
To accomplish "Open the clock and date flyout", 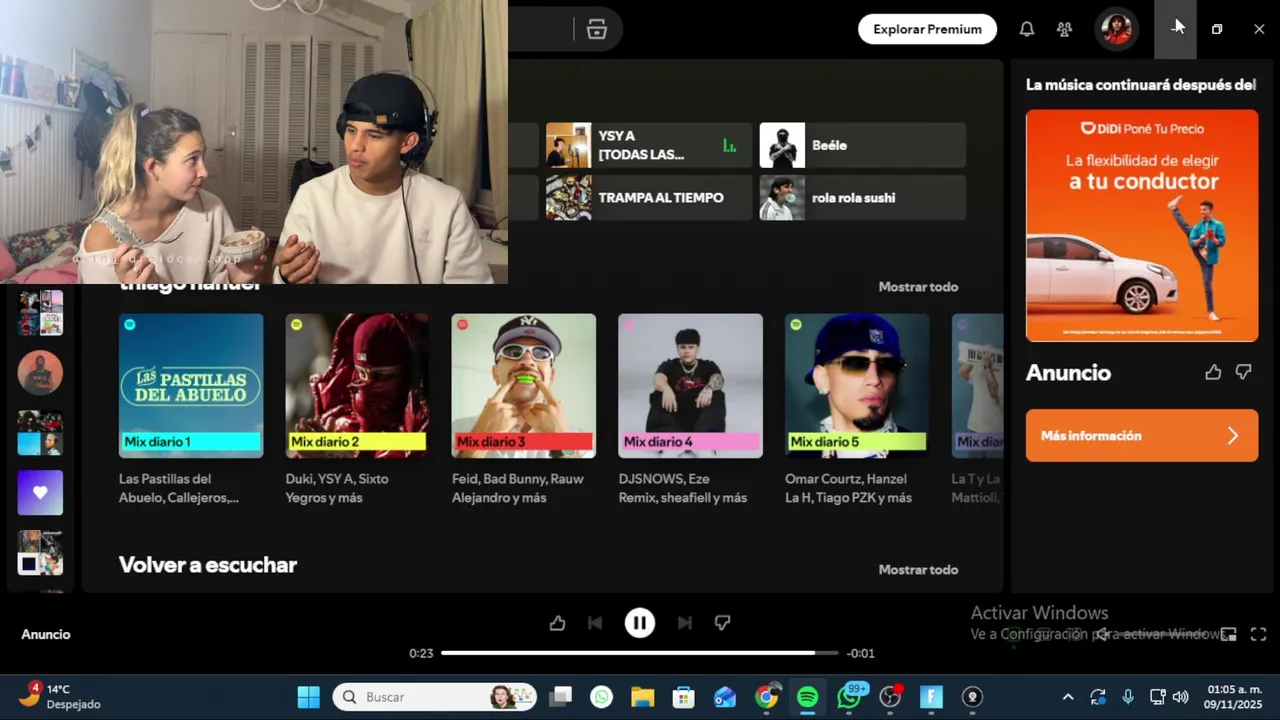I will 1235,697.
